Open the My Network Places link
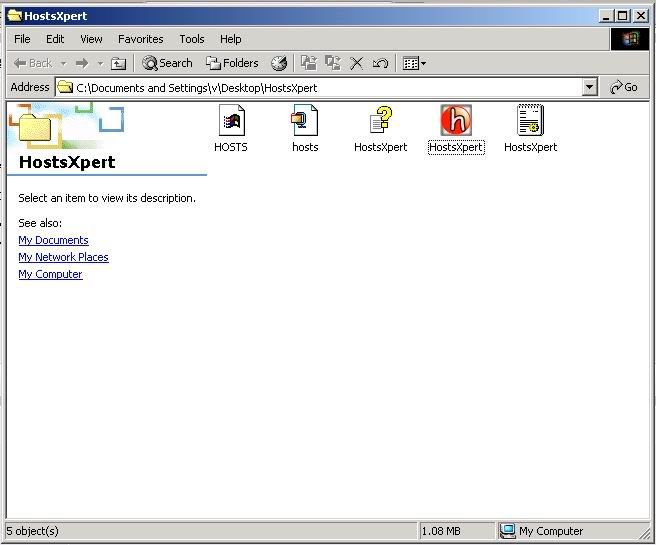The image size is (656, 545). (x=64, y=257)
